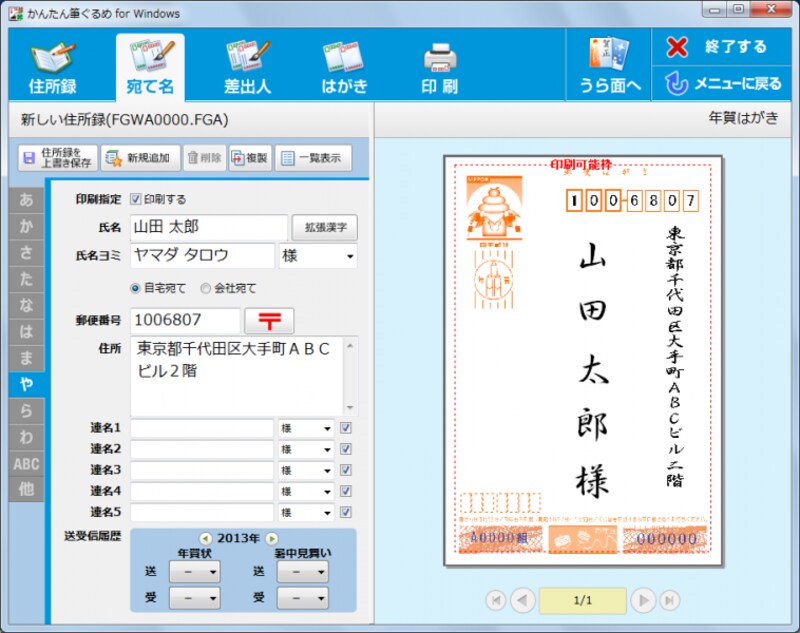The height and width of the screenshot is (633, 800).
Task: Click the 拡張漢字 extended kanji button
Action: coord(323,227)
